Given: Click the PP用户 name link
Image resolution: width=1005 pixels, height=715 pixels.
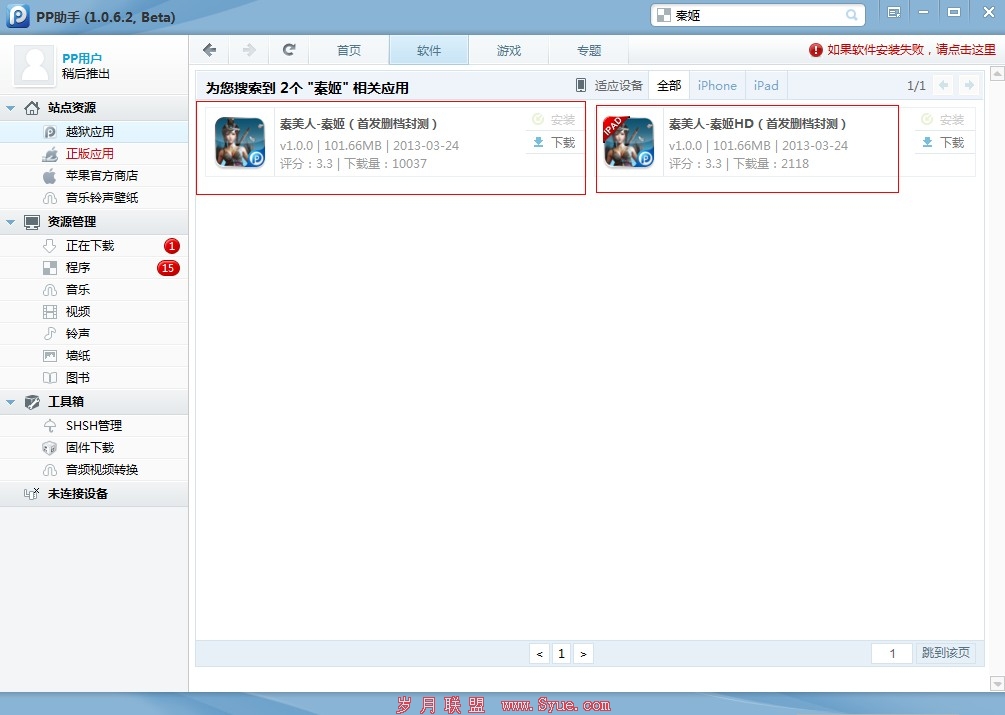Looking at the screenshot, I should [82, 58].
